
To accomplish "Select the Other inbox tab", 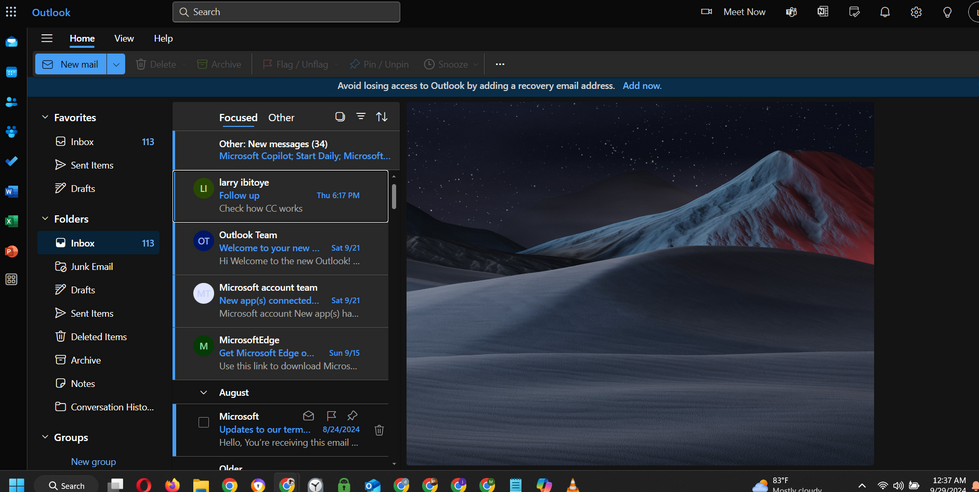I will coord(281,117).
